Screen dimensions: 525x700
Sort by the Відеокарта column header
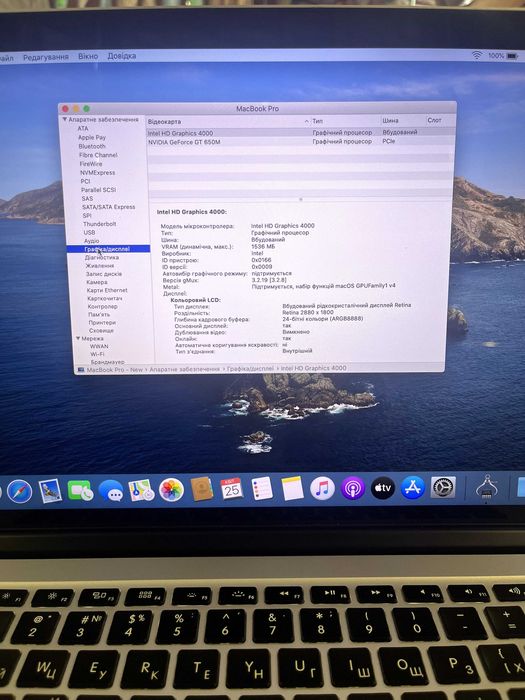[228, 121]
